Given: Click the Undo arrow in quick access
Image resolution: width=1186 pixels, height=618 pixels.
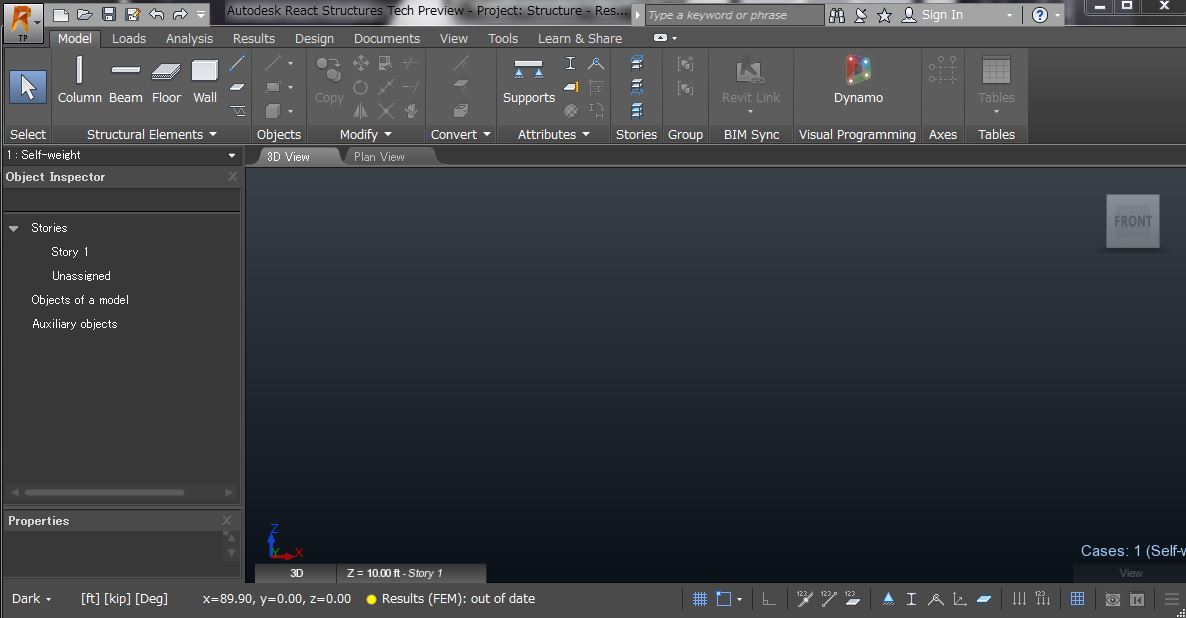Looking at the screenshot, I should (x=157, y=14).
